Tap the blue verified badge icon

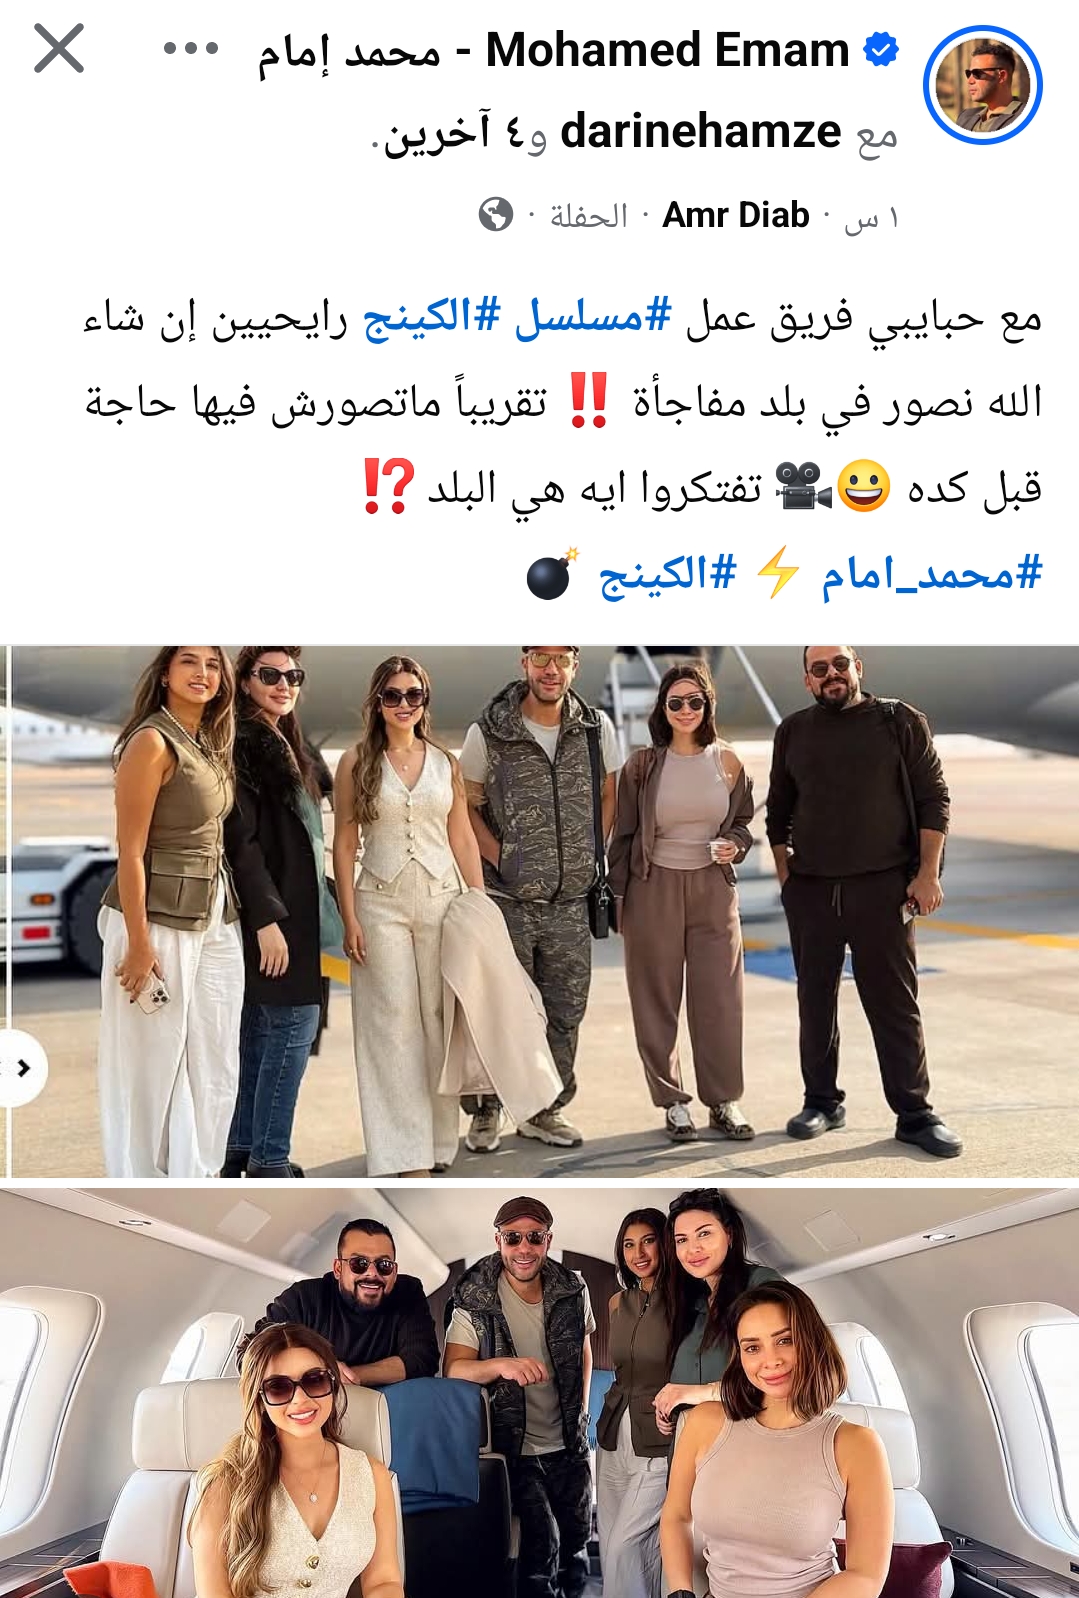[x=880, y=48]
